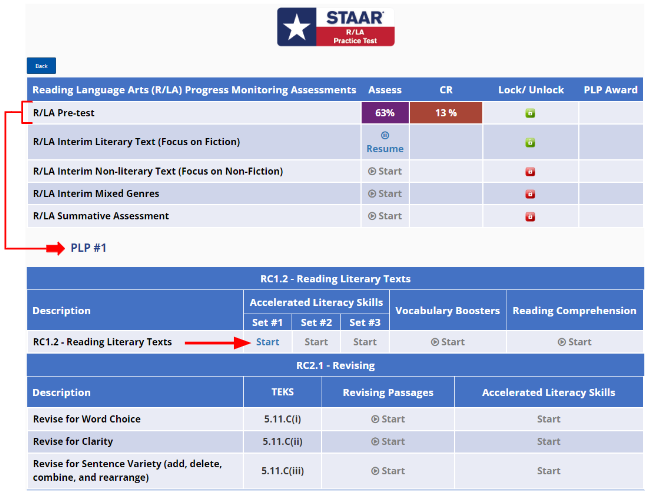648x497 pixels.
Task: Start Accelerated Literacy Skills for Sentence Variety
Action: coord(548,471)
